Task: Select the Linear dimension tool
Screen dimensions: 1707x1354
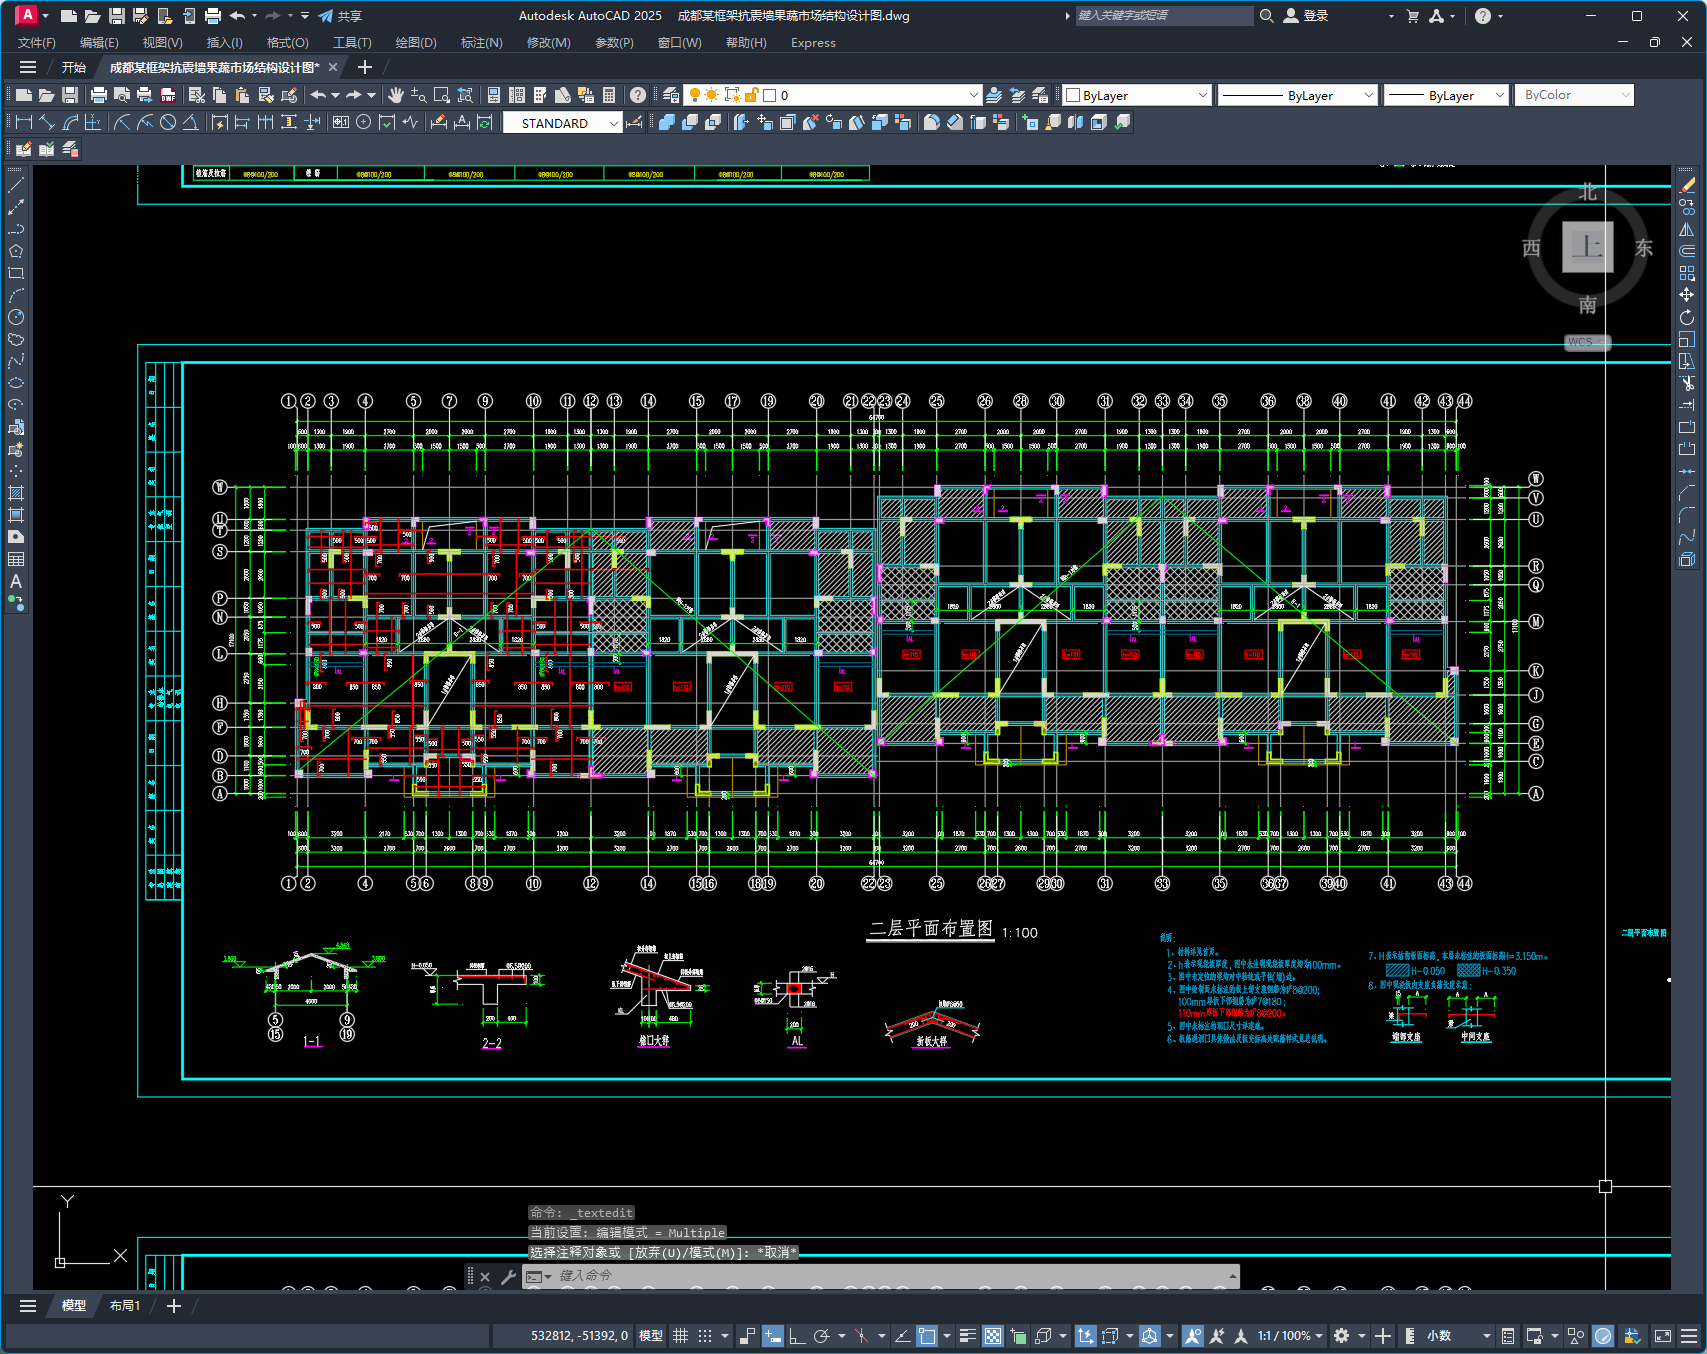Action: pyautogui.click(x=23, y=122)
